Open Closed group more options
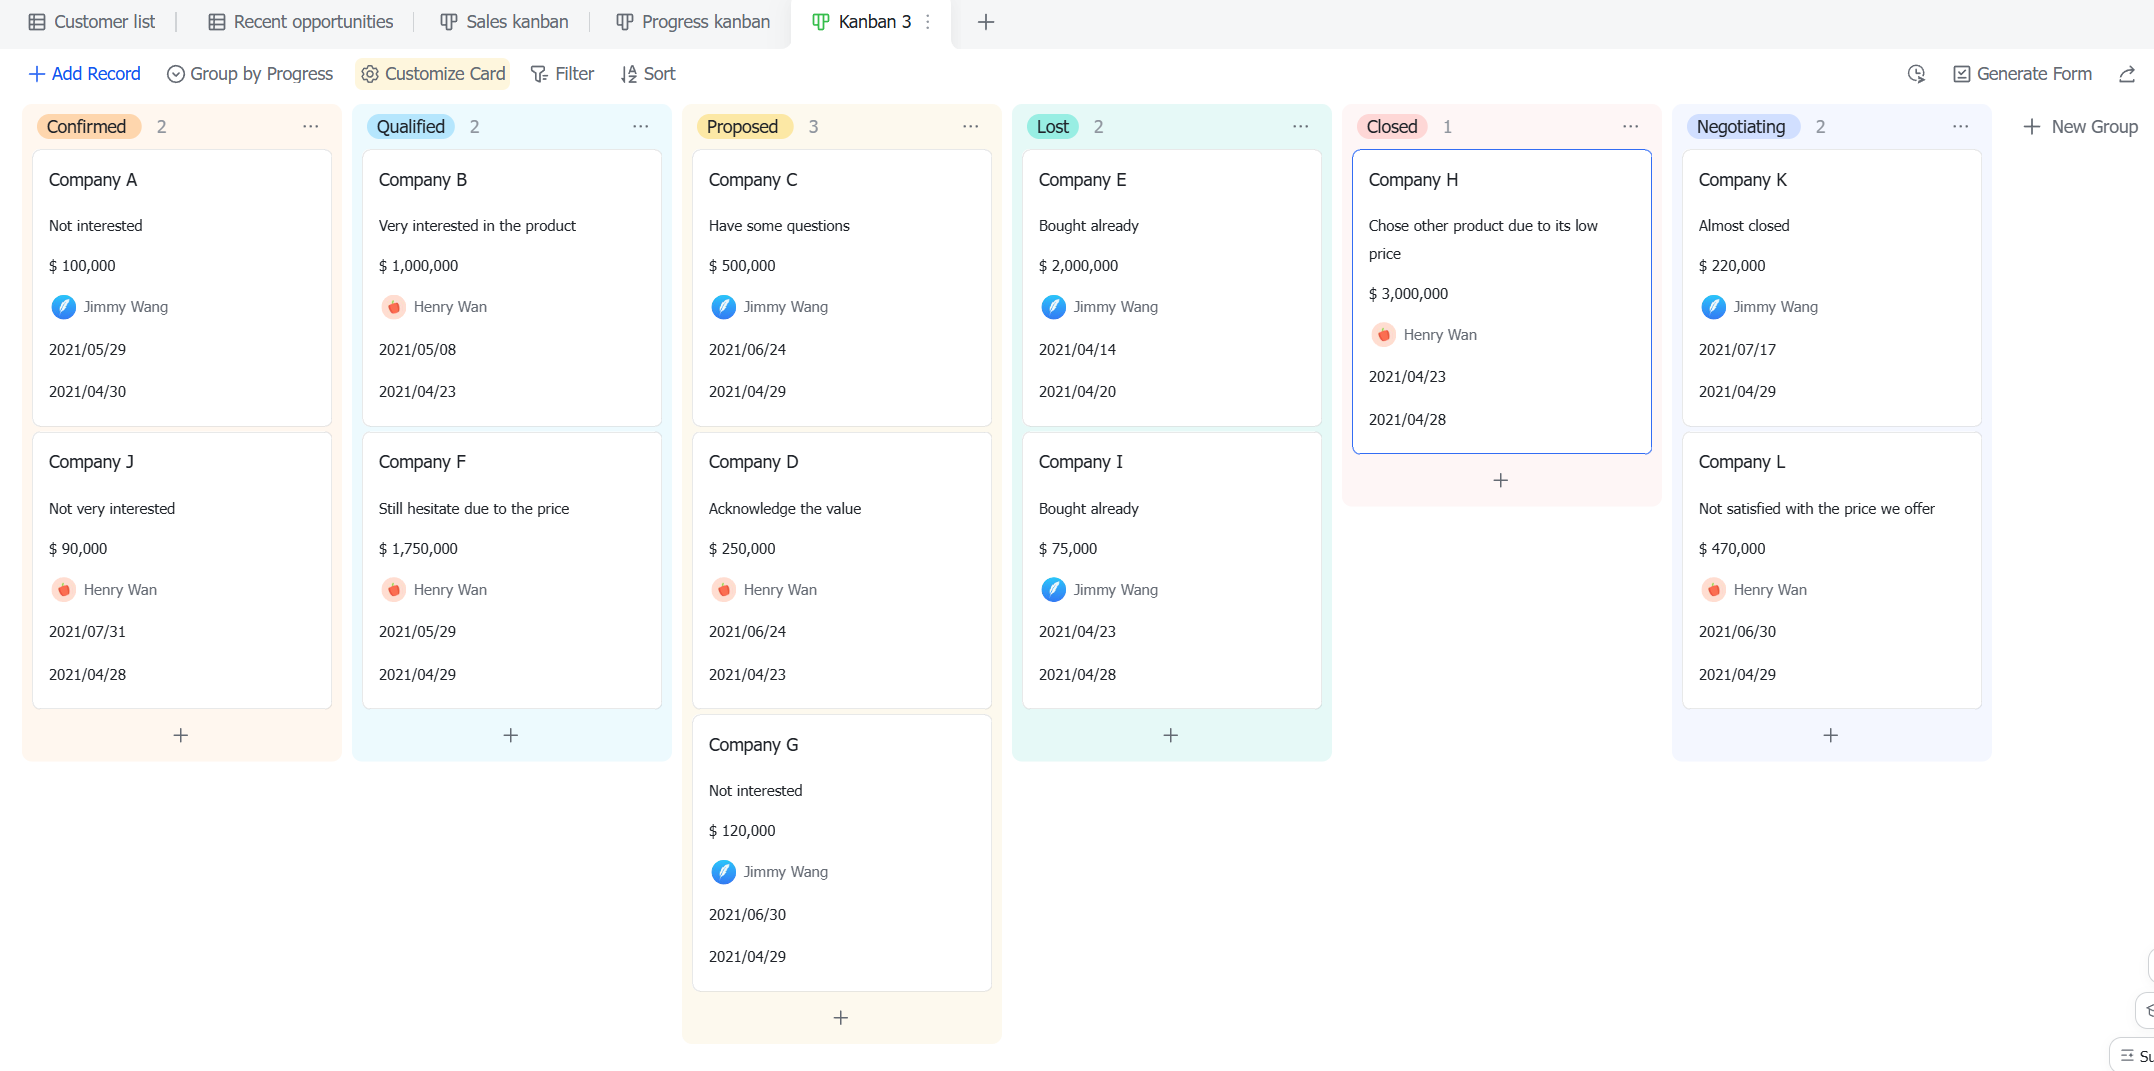 click(1631, 127)
